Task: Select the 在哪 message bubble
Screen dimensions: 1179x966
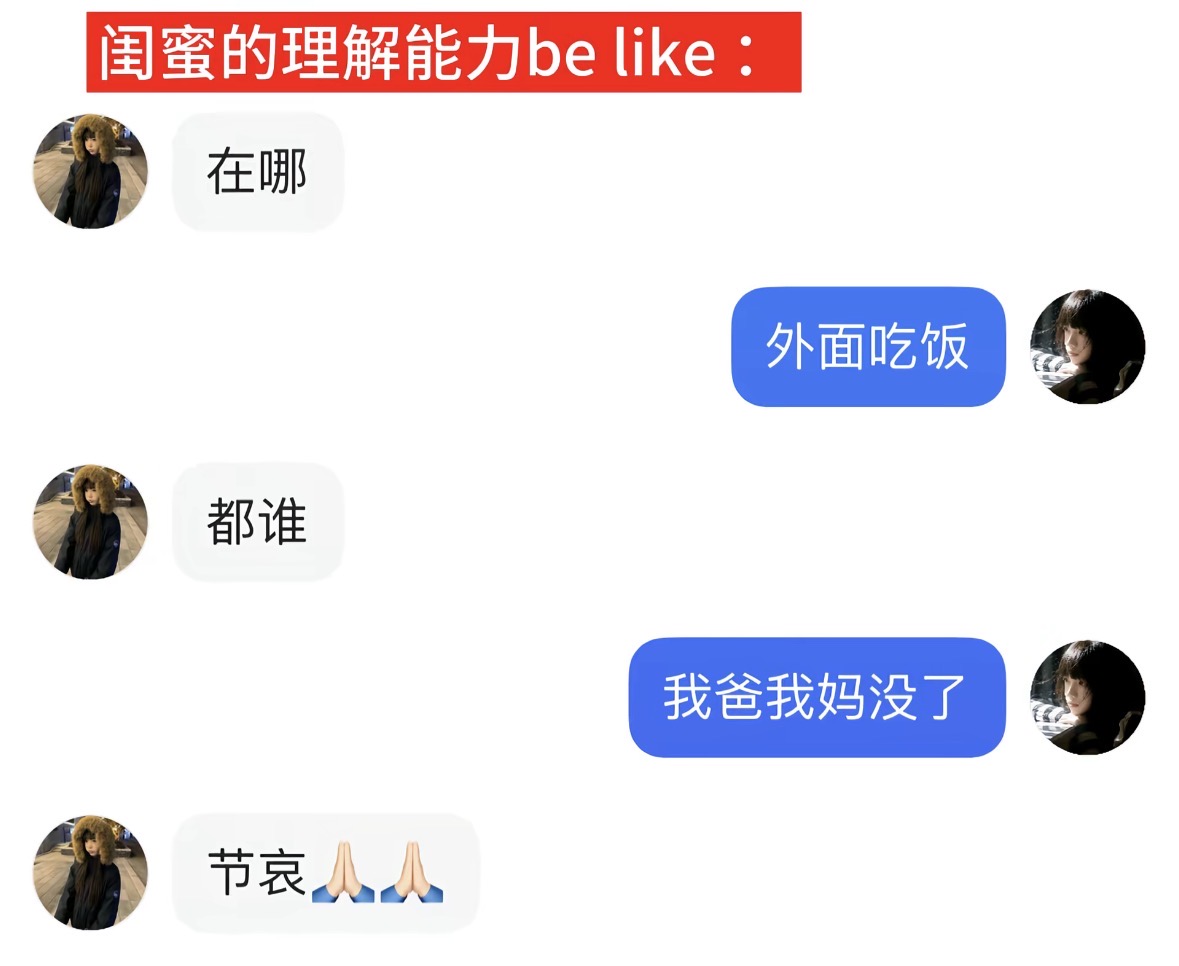Action: [258, 171]
